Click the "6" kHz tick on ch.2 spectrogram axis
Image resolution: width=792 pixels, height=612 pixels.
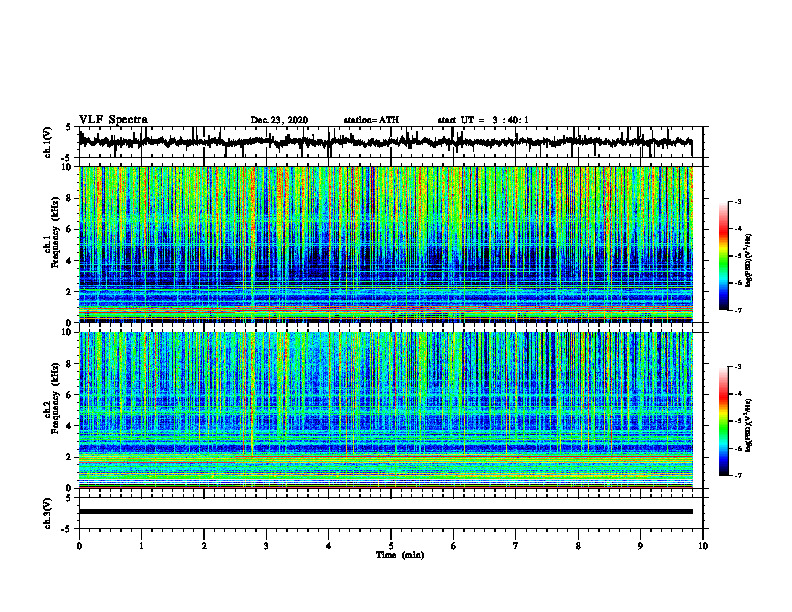point(70,394)
